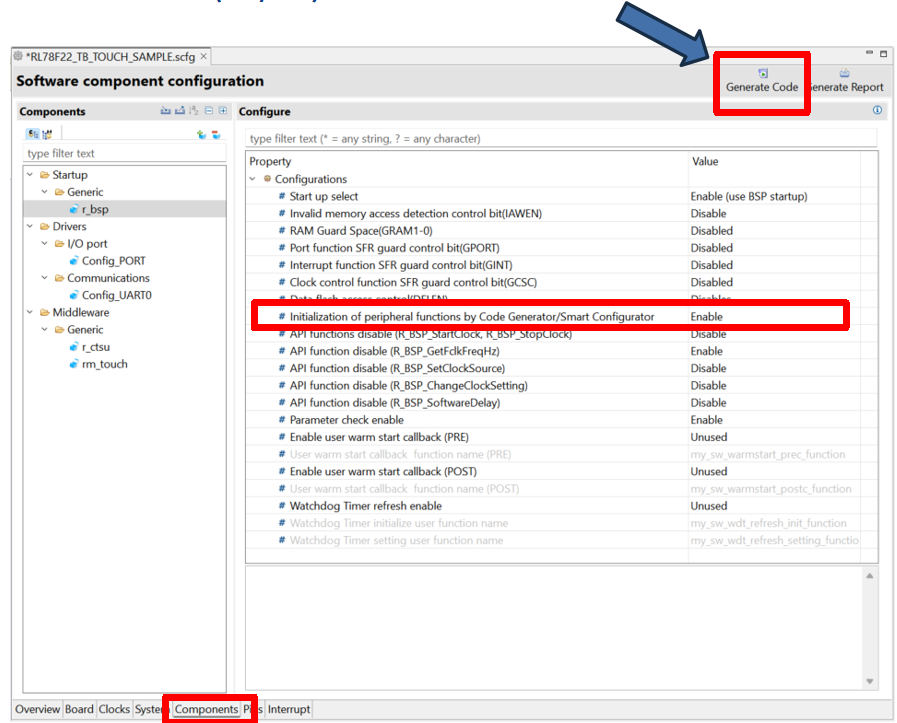Viewport: 897px width, 723px height.
Task: Select Config_UART0 in Communications
Action: click(117, 295)
